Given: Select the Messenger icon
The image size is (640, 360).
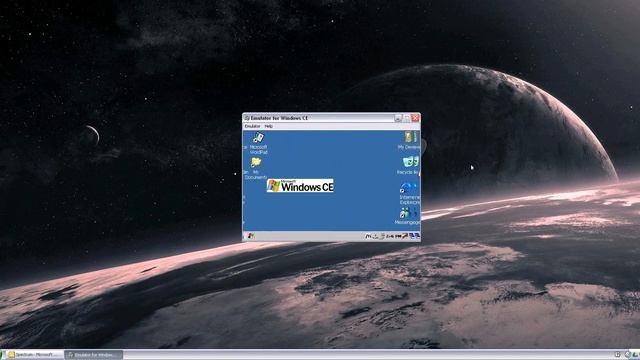Looking at the screenshot, I should point(408,216).
